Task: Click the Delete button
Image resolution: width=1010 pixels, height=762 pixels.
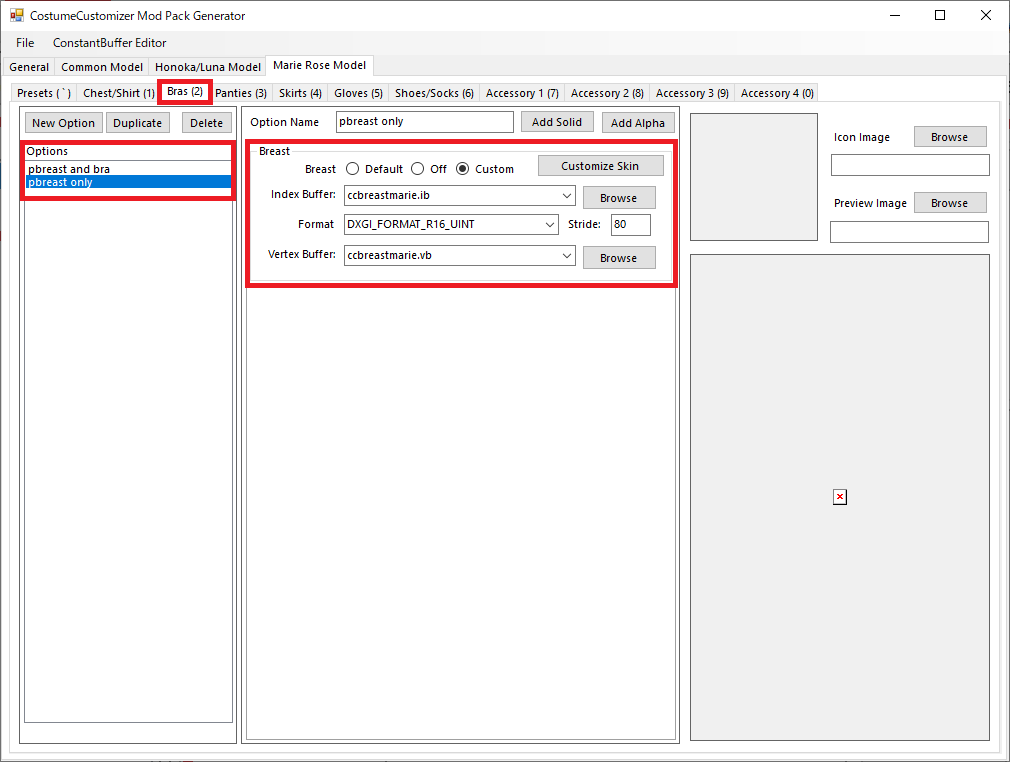Action: pyautogui.click(x=206, y=122)
